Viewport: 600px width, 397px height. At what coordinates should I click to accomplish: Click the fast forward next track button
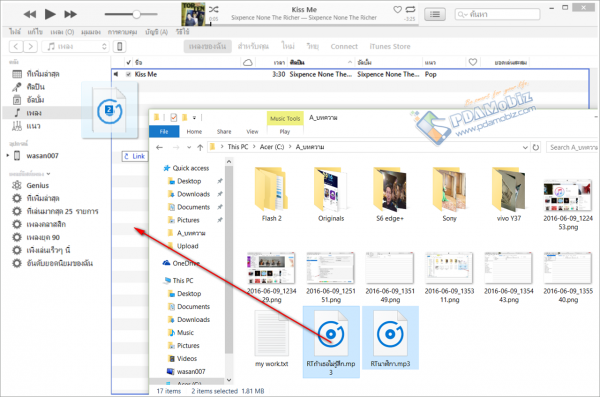pyautogui.click(x=70, y=15)
